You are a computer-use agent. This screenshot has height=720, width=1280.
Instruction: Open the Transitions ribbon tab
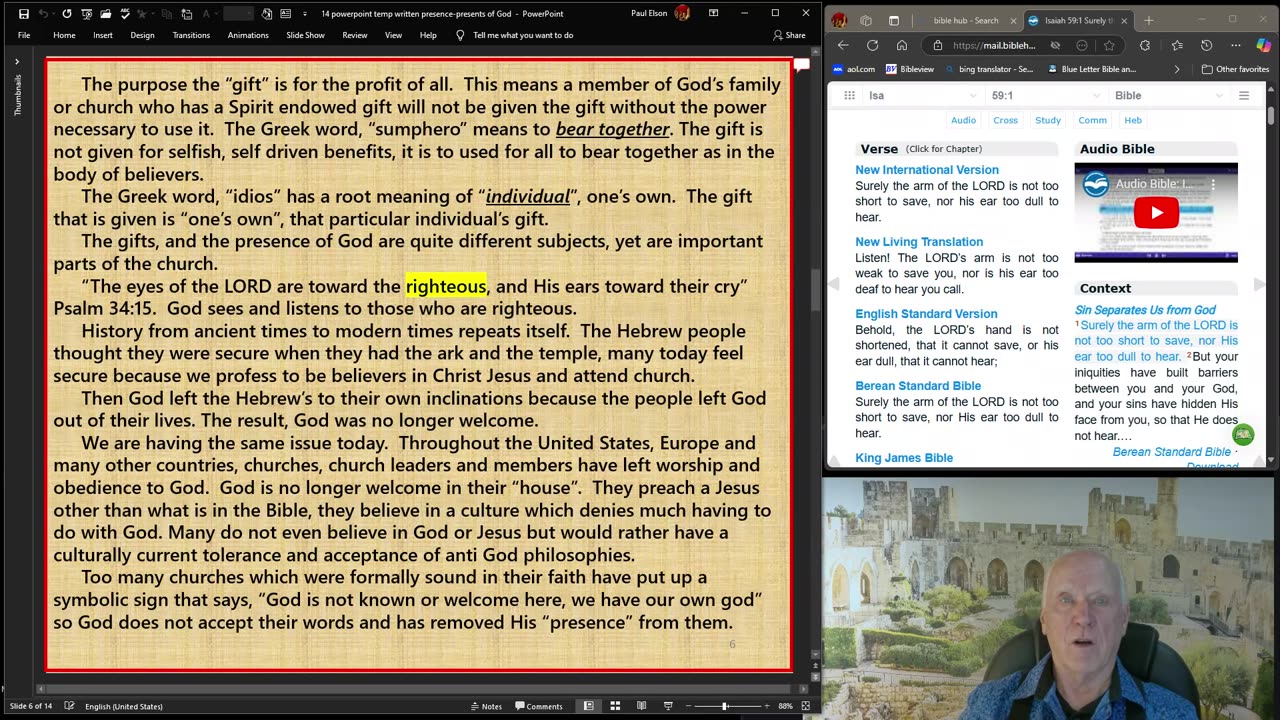coord(191,35)
